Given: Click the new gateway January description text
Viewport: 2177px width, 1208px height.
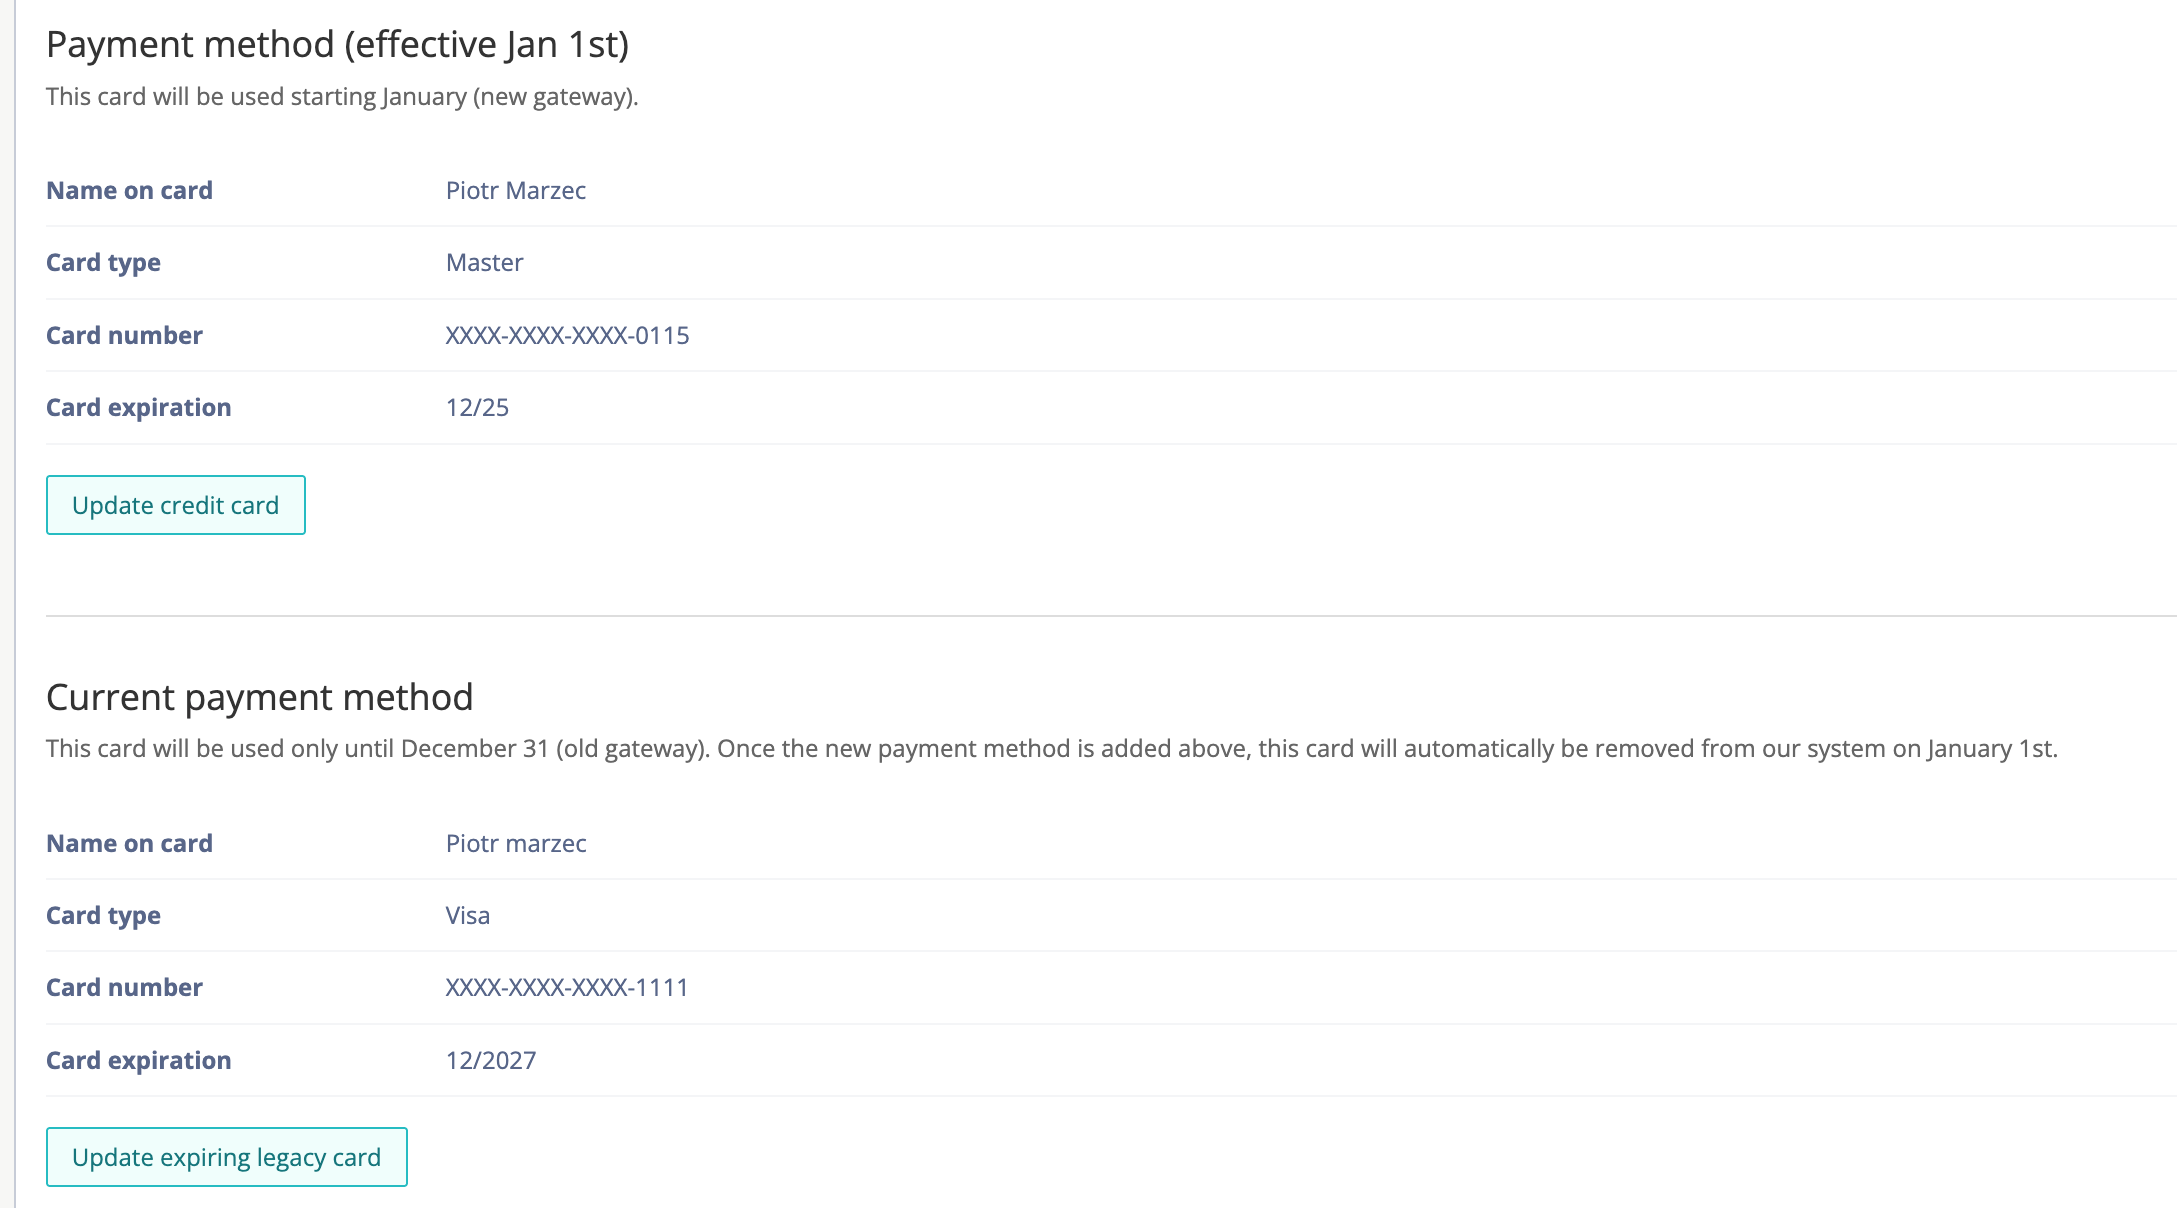Looking at the screenshot, I should point(342,97).
